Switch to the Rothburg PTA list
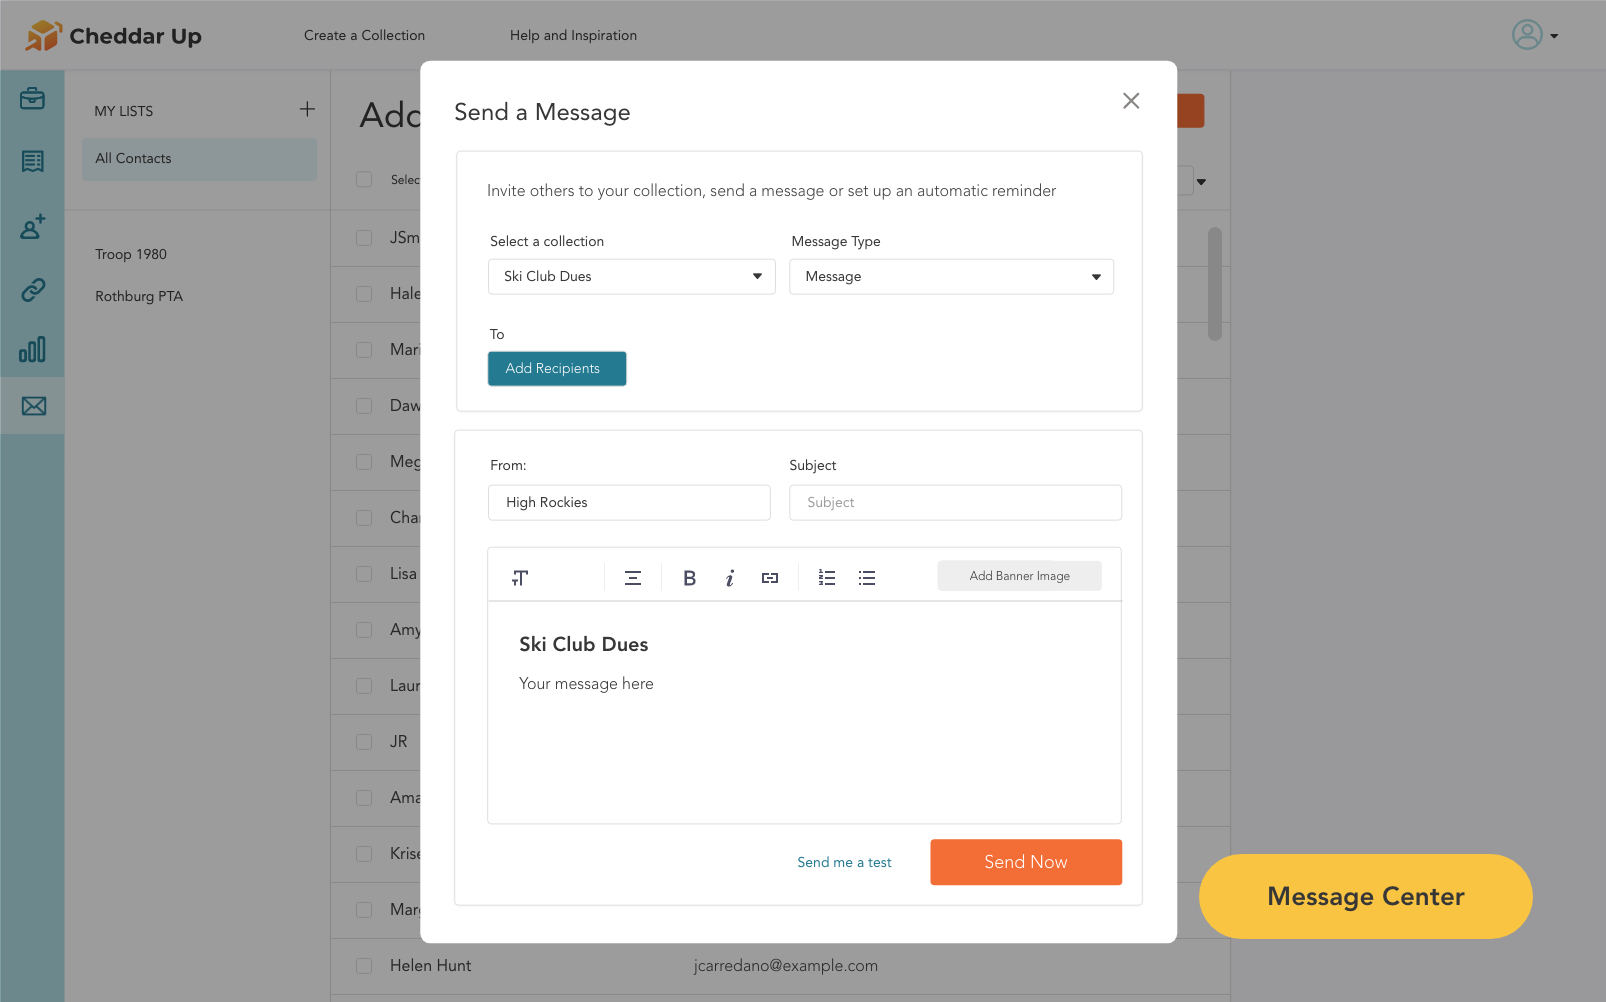Viewport: 1606px width, 1002px height. coord(138,296)
